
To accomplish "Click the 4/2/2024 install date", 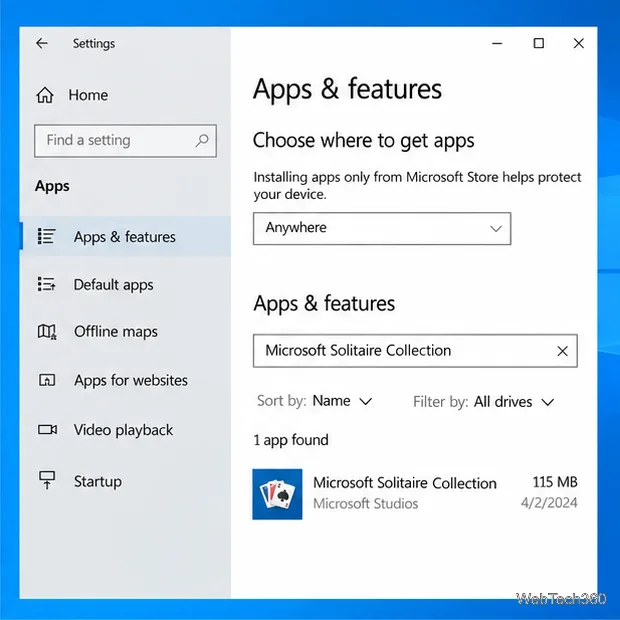I will point(549,503).
